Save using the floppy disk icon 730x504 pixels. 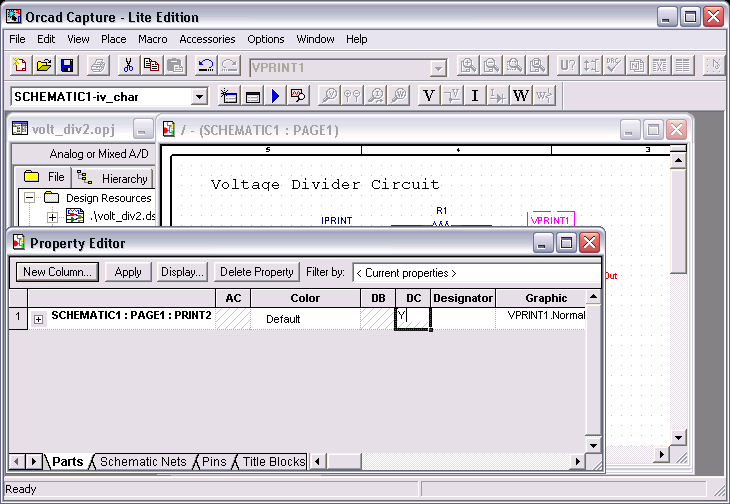pos(67,66)
